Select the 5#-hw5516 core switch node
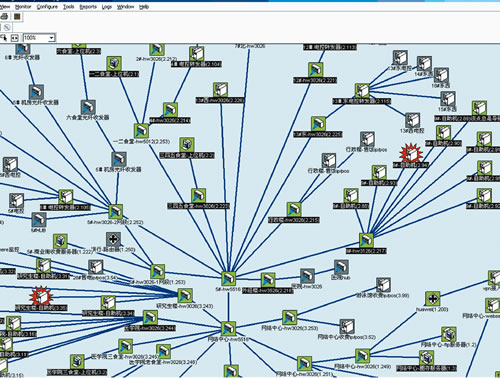Viewport: 500px width, 378px height. coord(229,279)
